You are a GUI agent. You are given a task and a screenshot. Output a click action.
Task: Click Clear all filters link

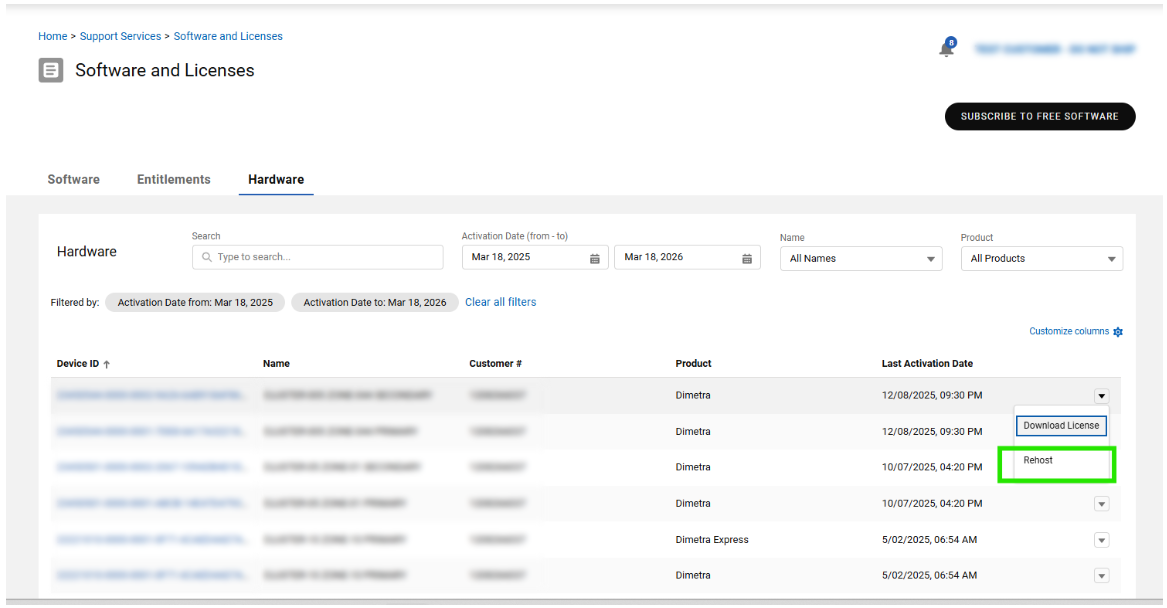500,302
